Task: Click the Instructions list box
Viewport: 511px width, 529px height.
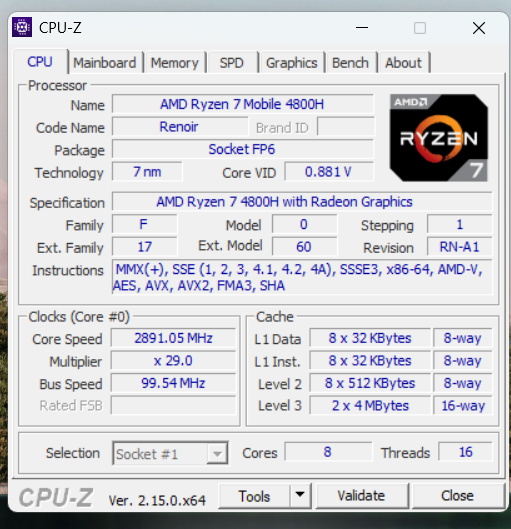Action: 302,277
